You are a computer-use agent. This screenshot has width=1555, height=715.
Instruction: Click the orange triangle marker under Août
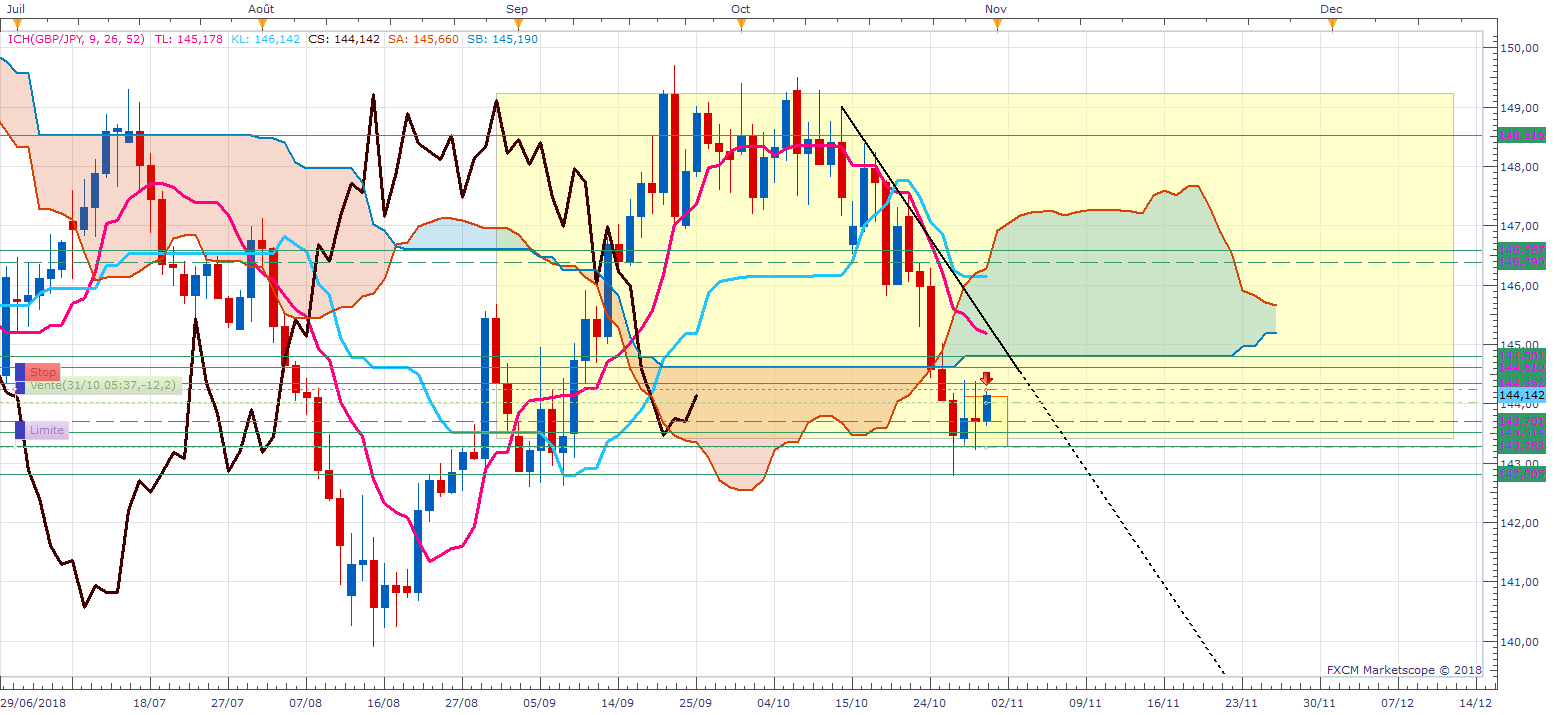pyautogui.click(x=262, y=24)
